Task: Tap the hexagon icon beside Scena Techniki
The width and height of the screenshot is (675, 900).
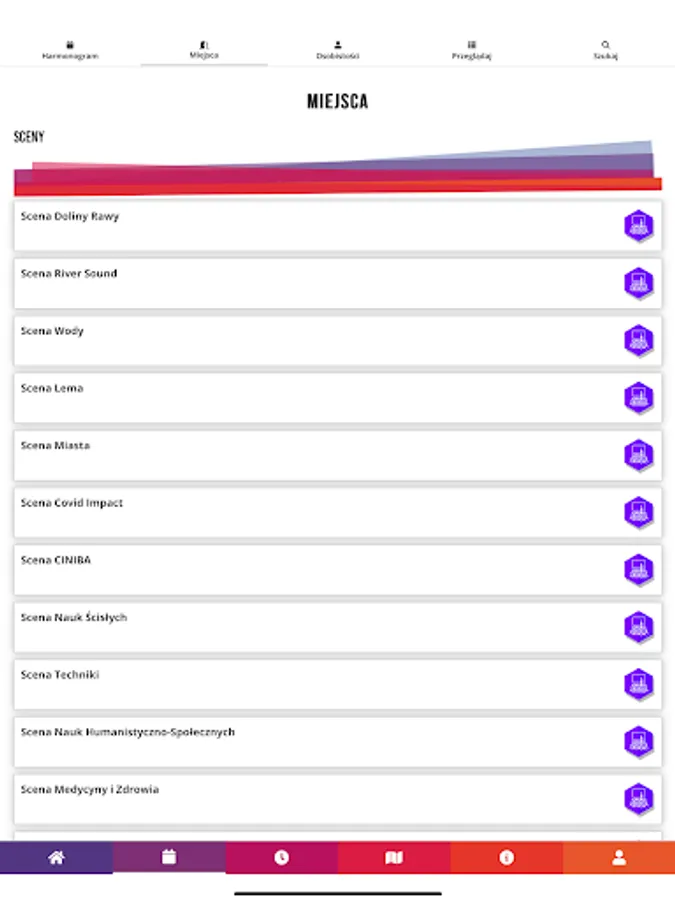Action: [638, 685]
